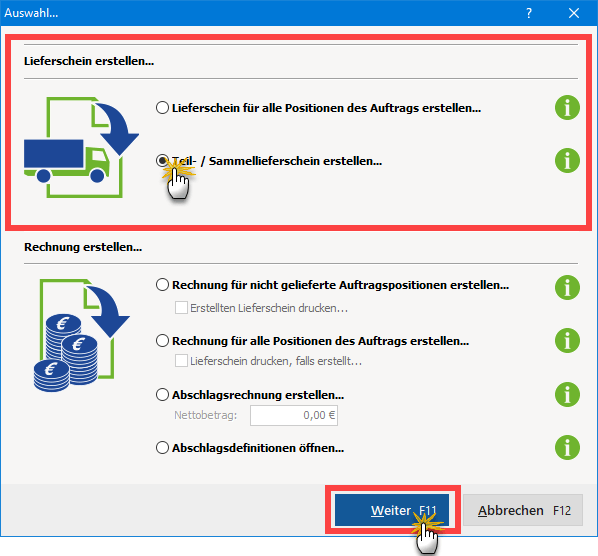598x556 pixels.
Task: Show info for invoice of all order positions
Action: click(x=567, y=341)
